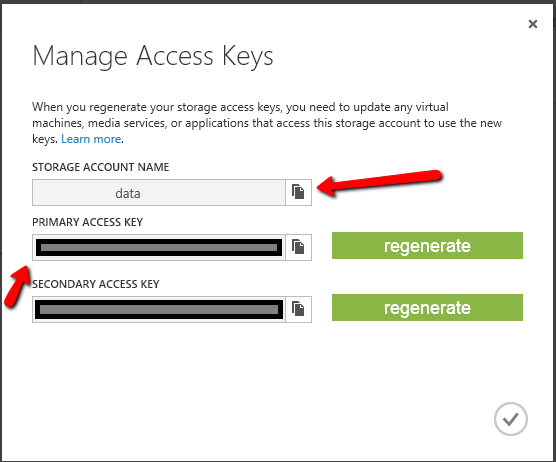Image resolution: width=556 pixels, height=462 pixels.
Task: Regenerate the secondary access key
Action: [x=427, y=307]
